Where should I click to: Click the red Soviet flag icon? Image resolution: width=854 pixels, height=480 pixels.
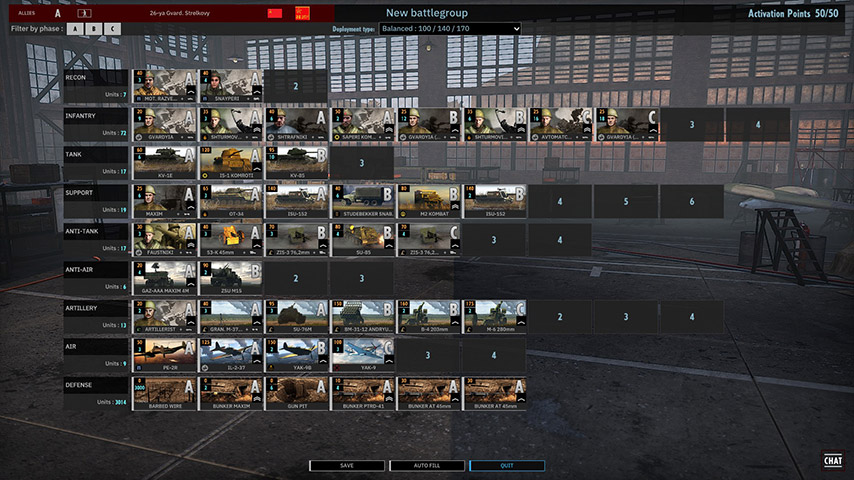coord(274,13)
